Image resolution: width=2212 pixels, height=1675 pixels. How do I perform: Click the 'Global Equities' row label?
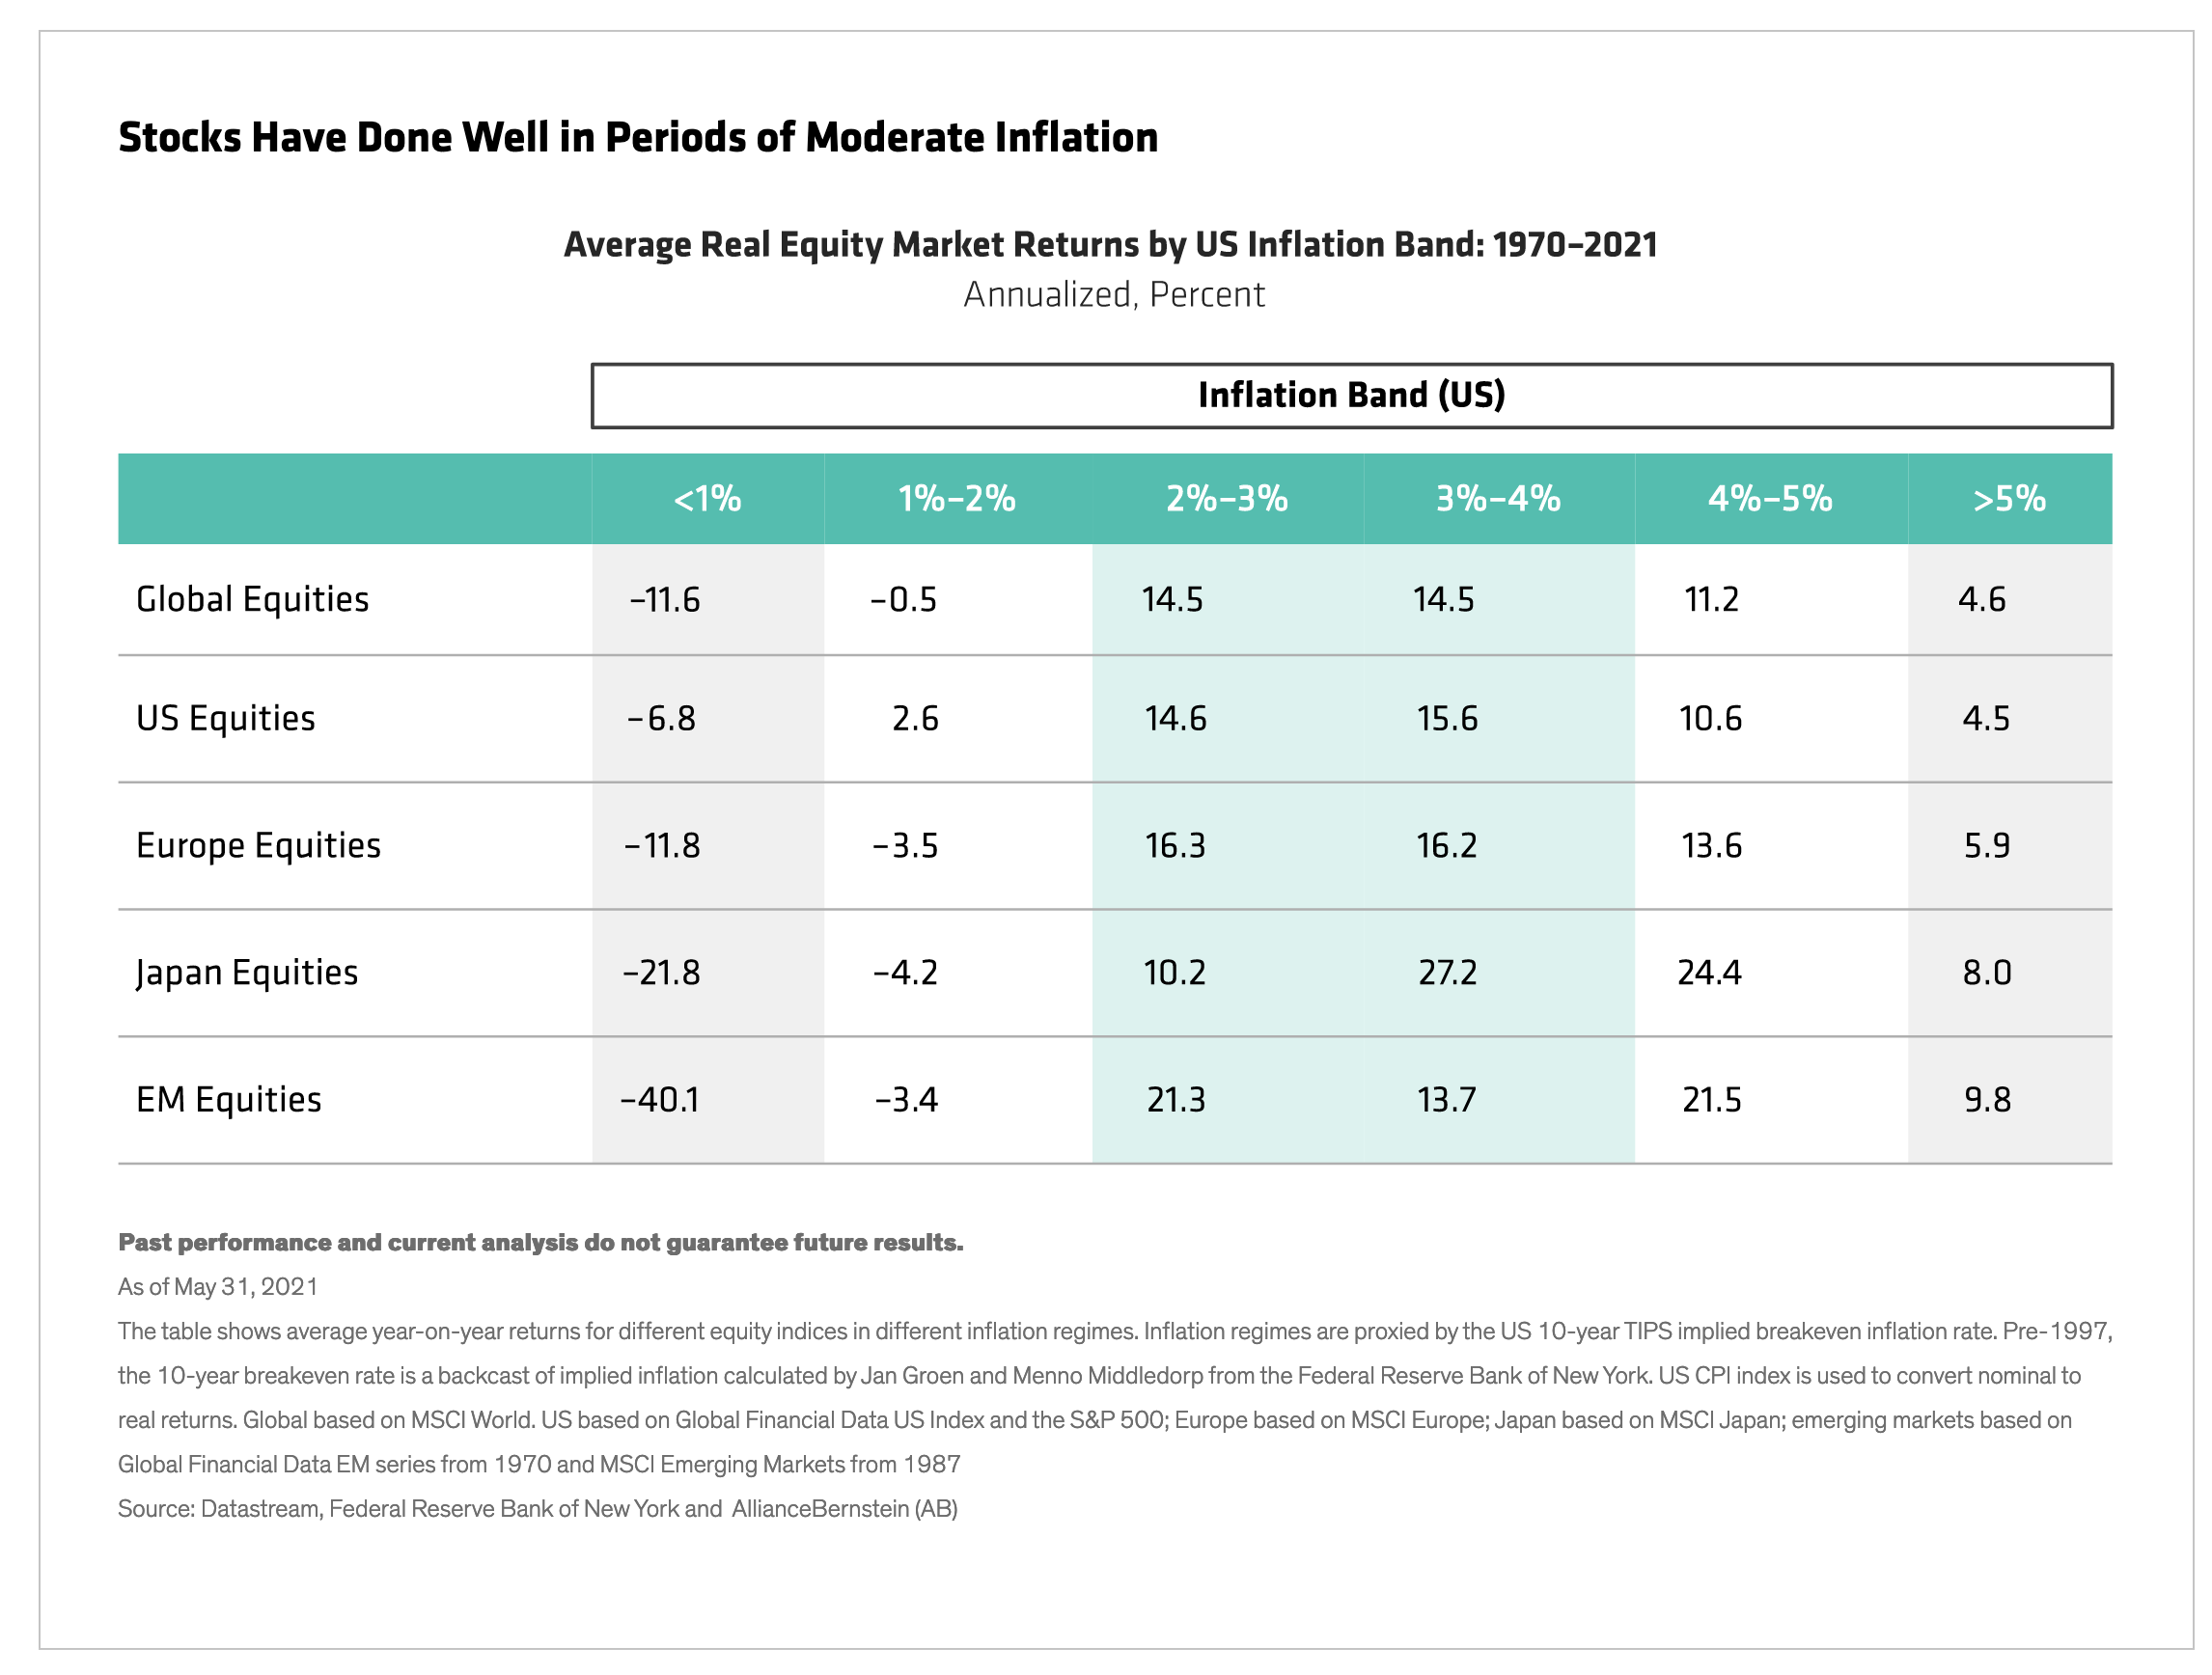pyautogui.click(x=252, y=599)
